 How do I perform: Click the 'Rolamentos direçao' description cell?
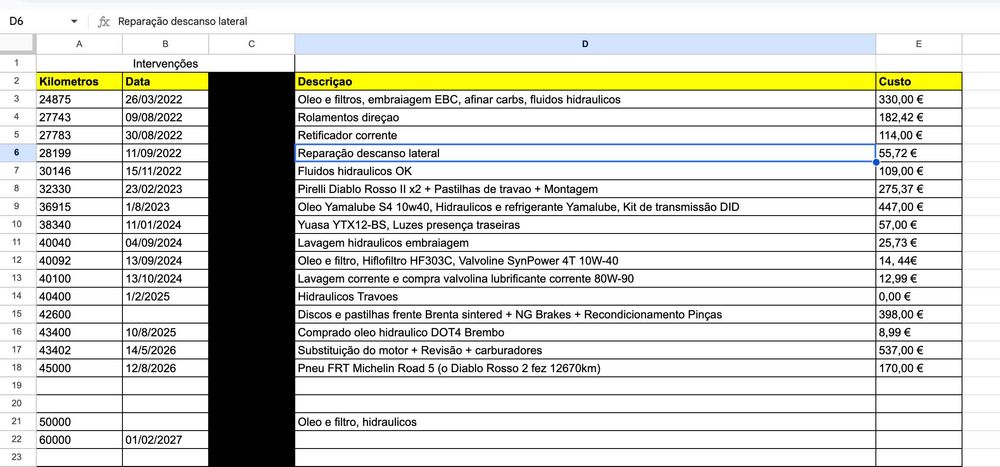tap(585, 117)
